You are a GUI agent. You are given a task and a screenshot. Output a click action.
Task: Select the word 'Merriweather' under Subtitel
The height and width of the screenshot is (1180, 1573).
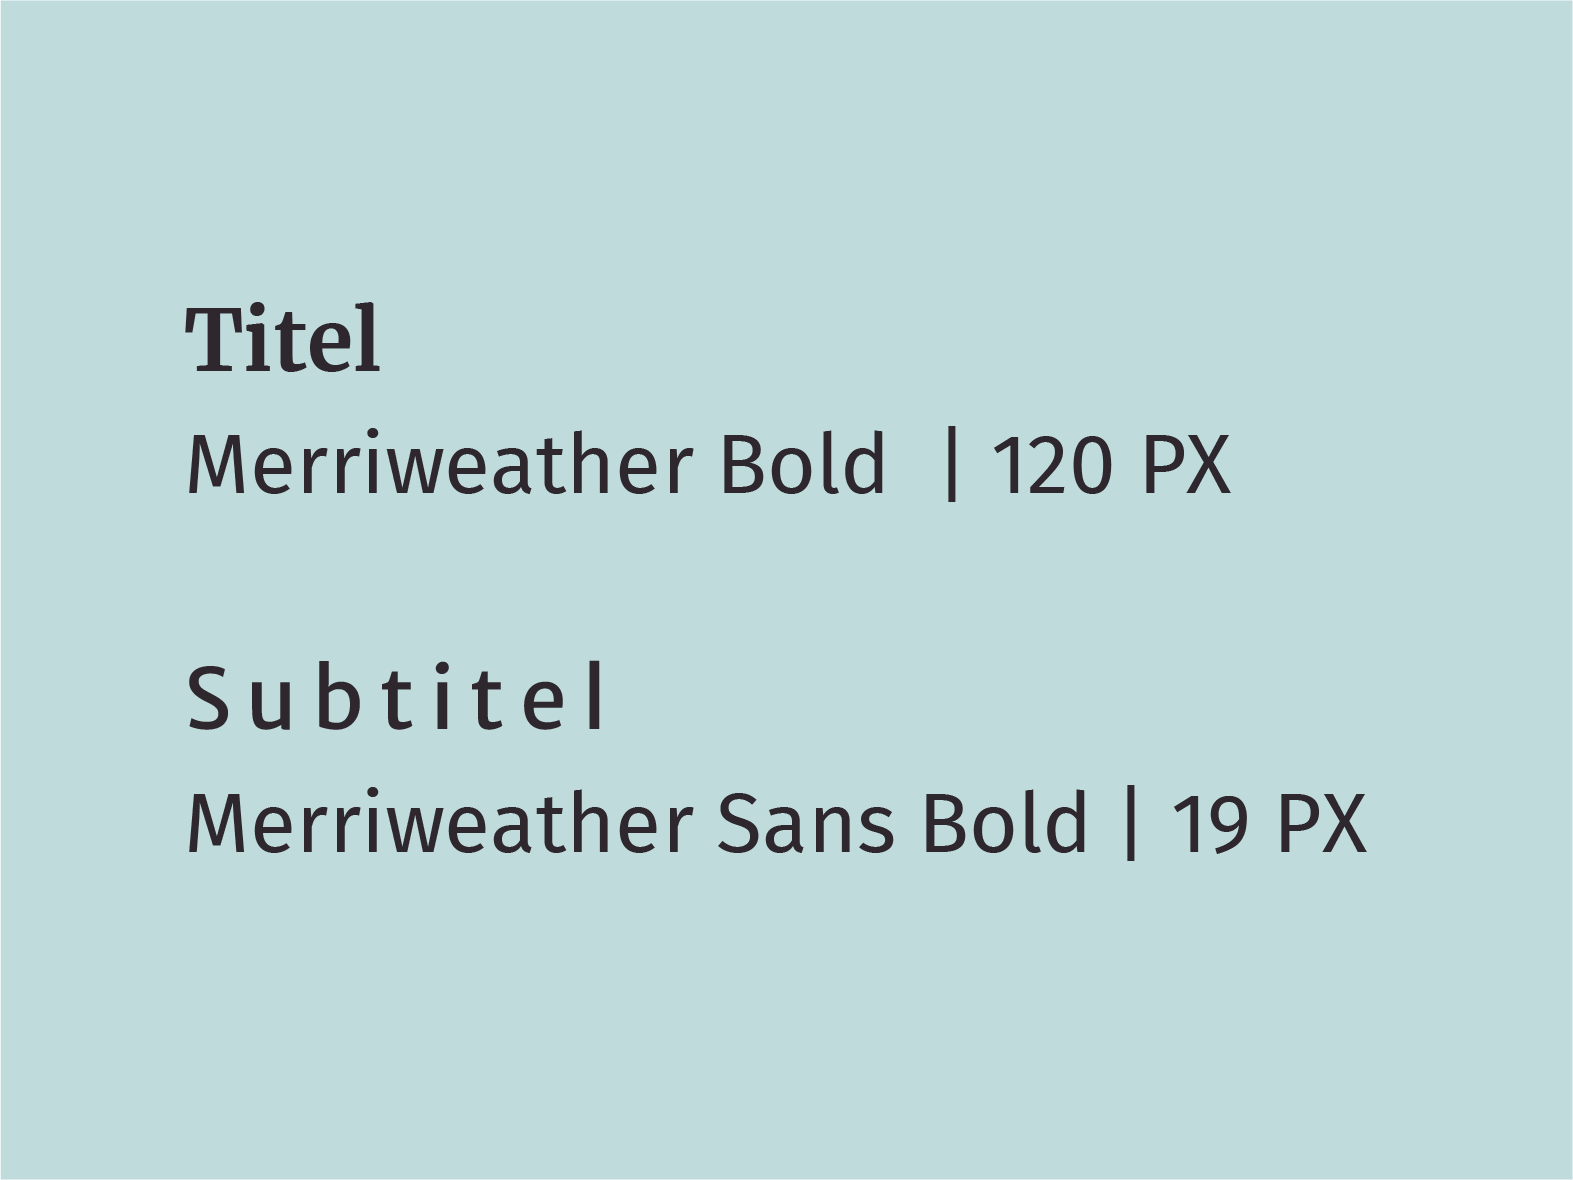tap(441, 823)
